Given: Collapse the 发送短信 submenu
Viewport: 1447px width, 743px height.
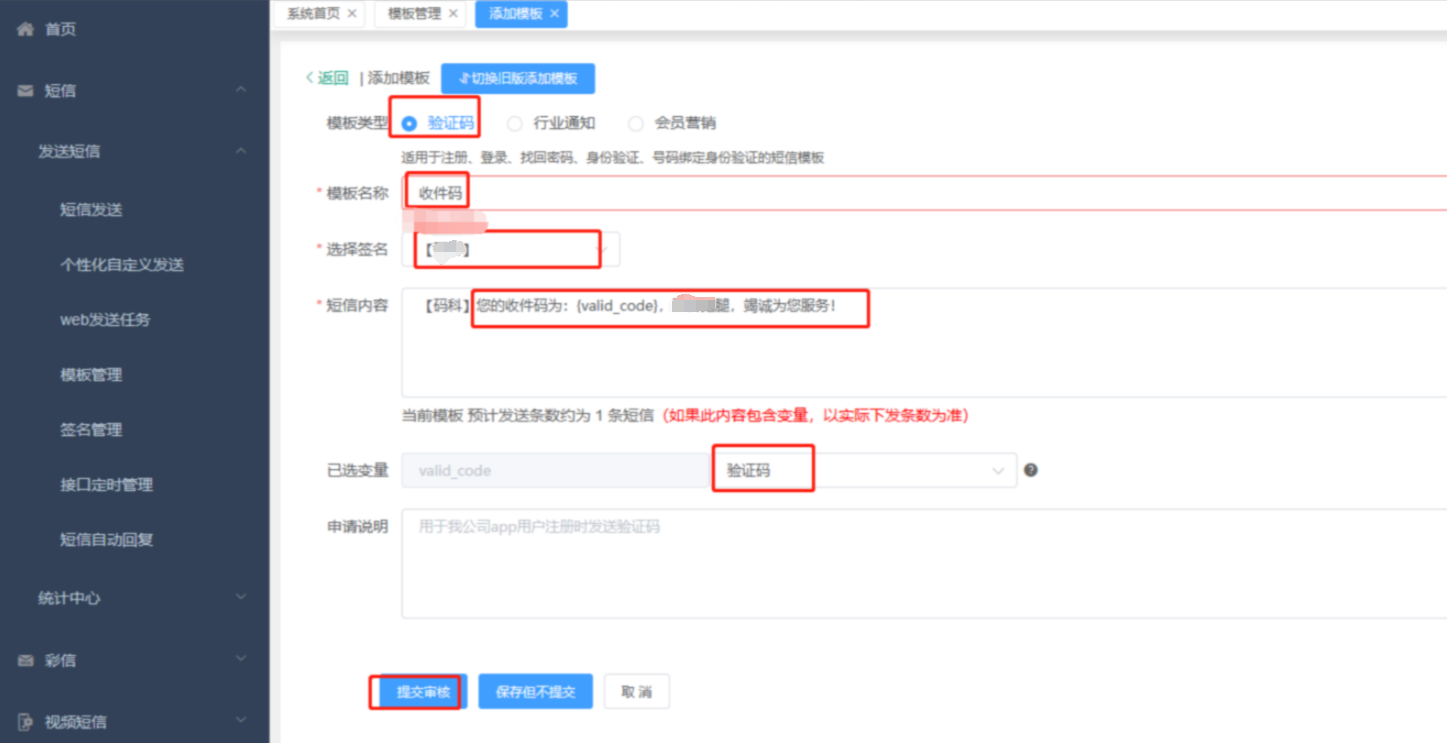Looking at the screenshot, I should point(241,152).
